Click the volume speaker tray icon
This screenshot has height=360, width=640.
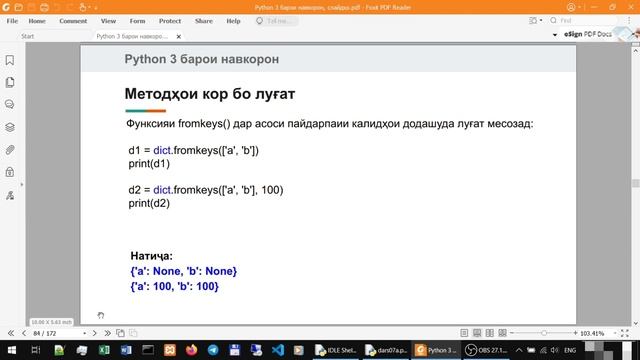(554, 350)
